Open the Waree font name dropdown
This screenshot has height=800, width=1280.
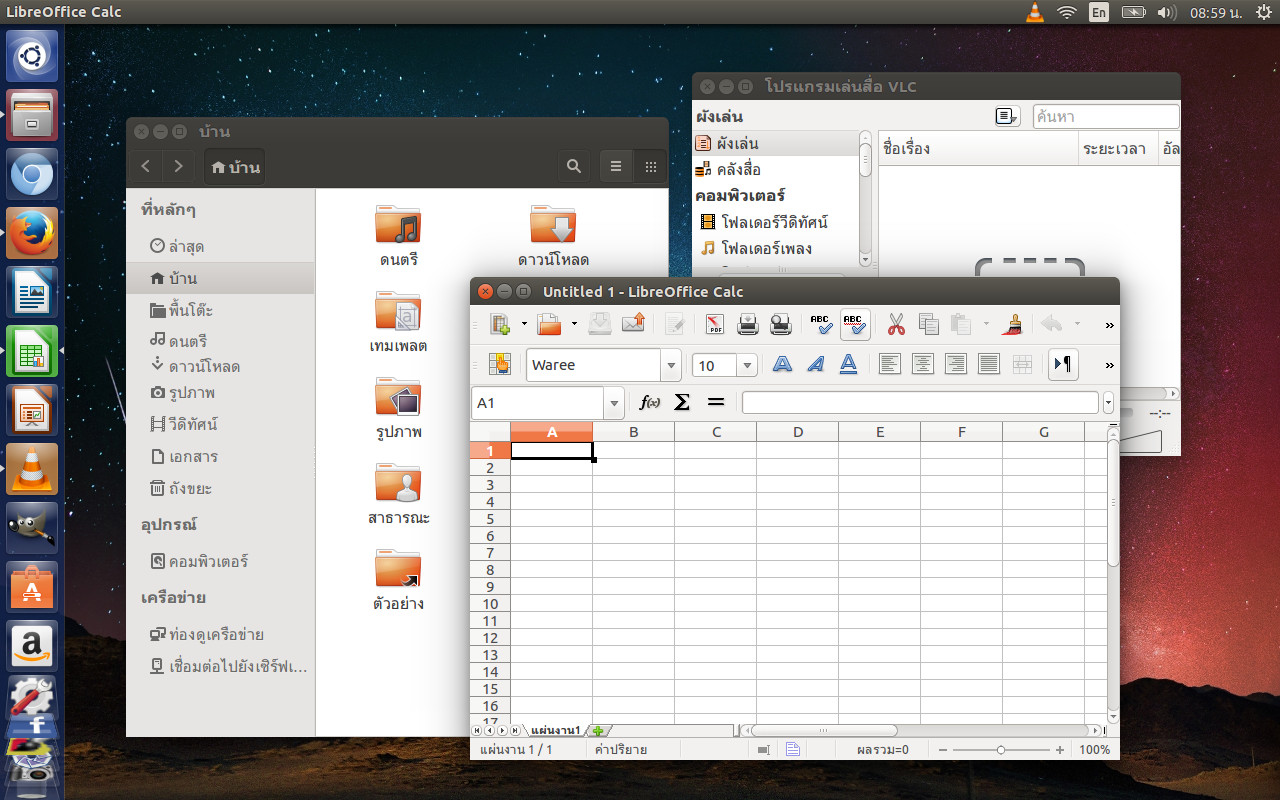pyautogui.click(x=672, y=365)
